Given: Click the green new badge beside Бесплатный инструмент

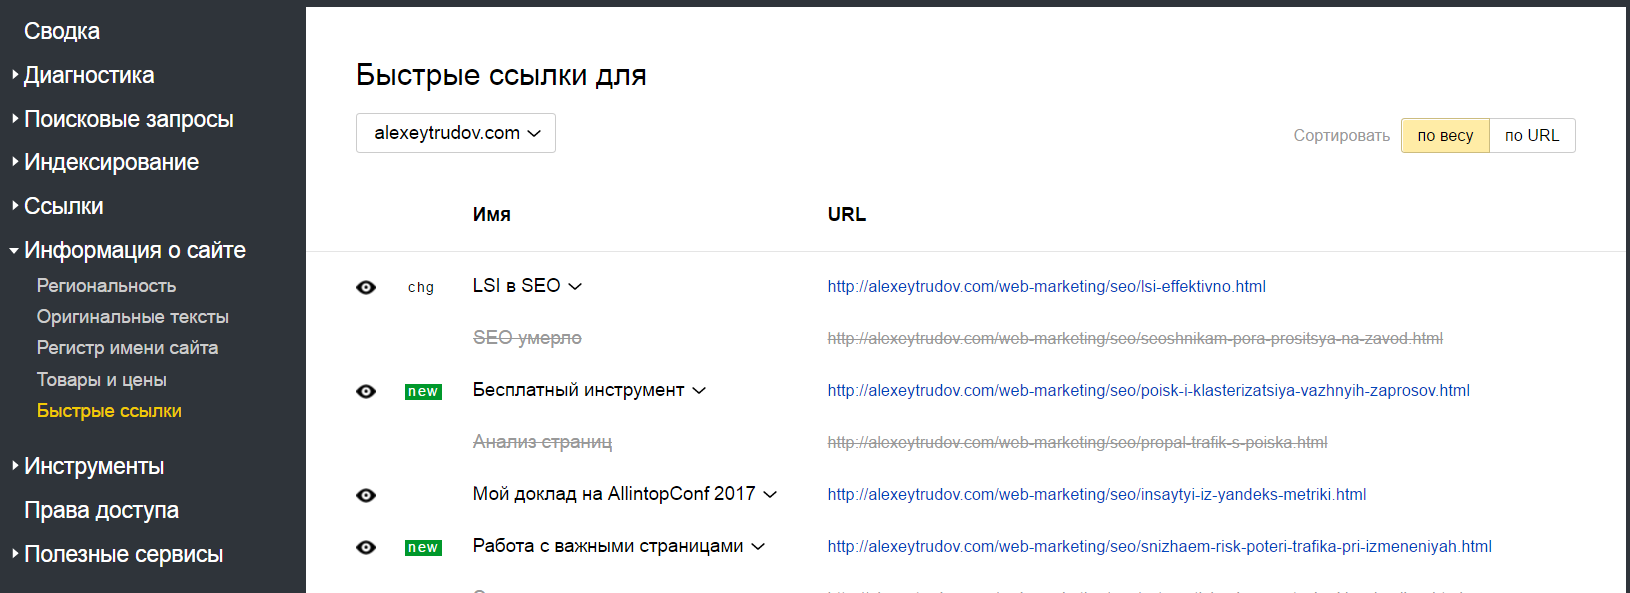Looking at the screenshot, I should coord(423,392).
